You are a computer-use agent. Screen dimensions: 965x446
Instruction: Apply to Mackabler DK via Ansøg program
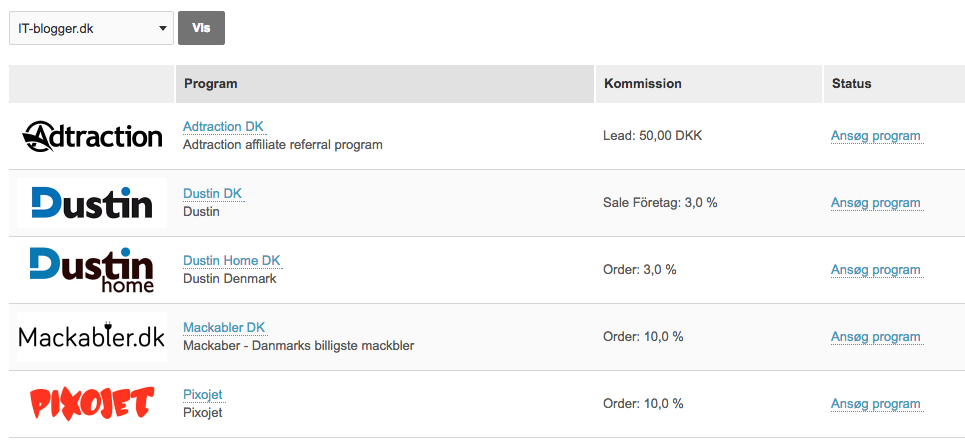876,337
